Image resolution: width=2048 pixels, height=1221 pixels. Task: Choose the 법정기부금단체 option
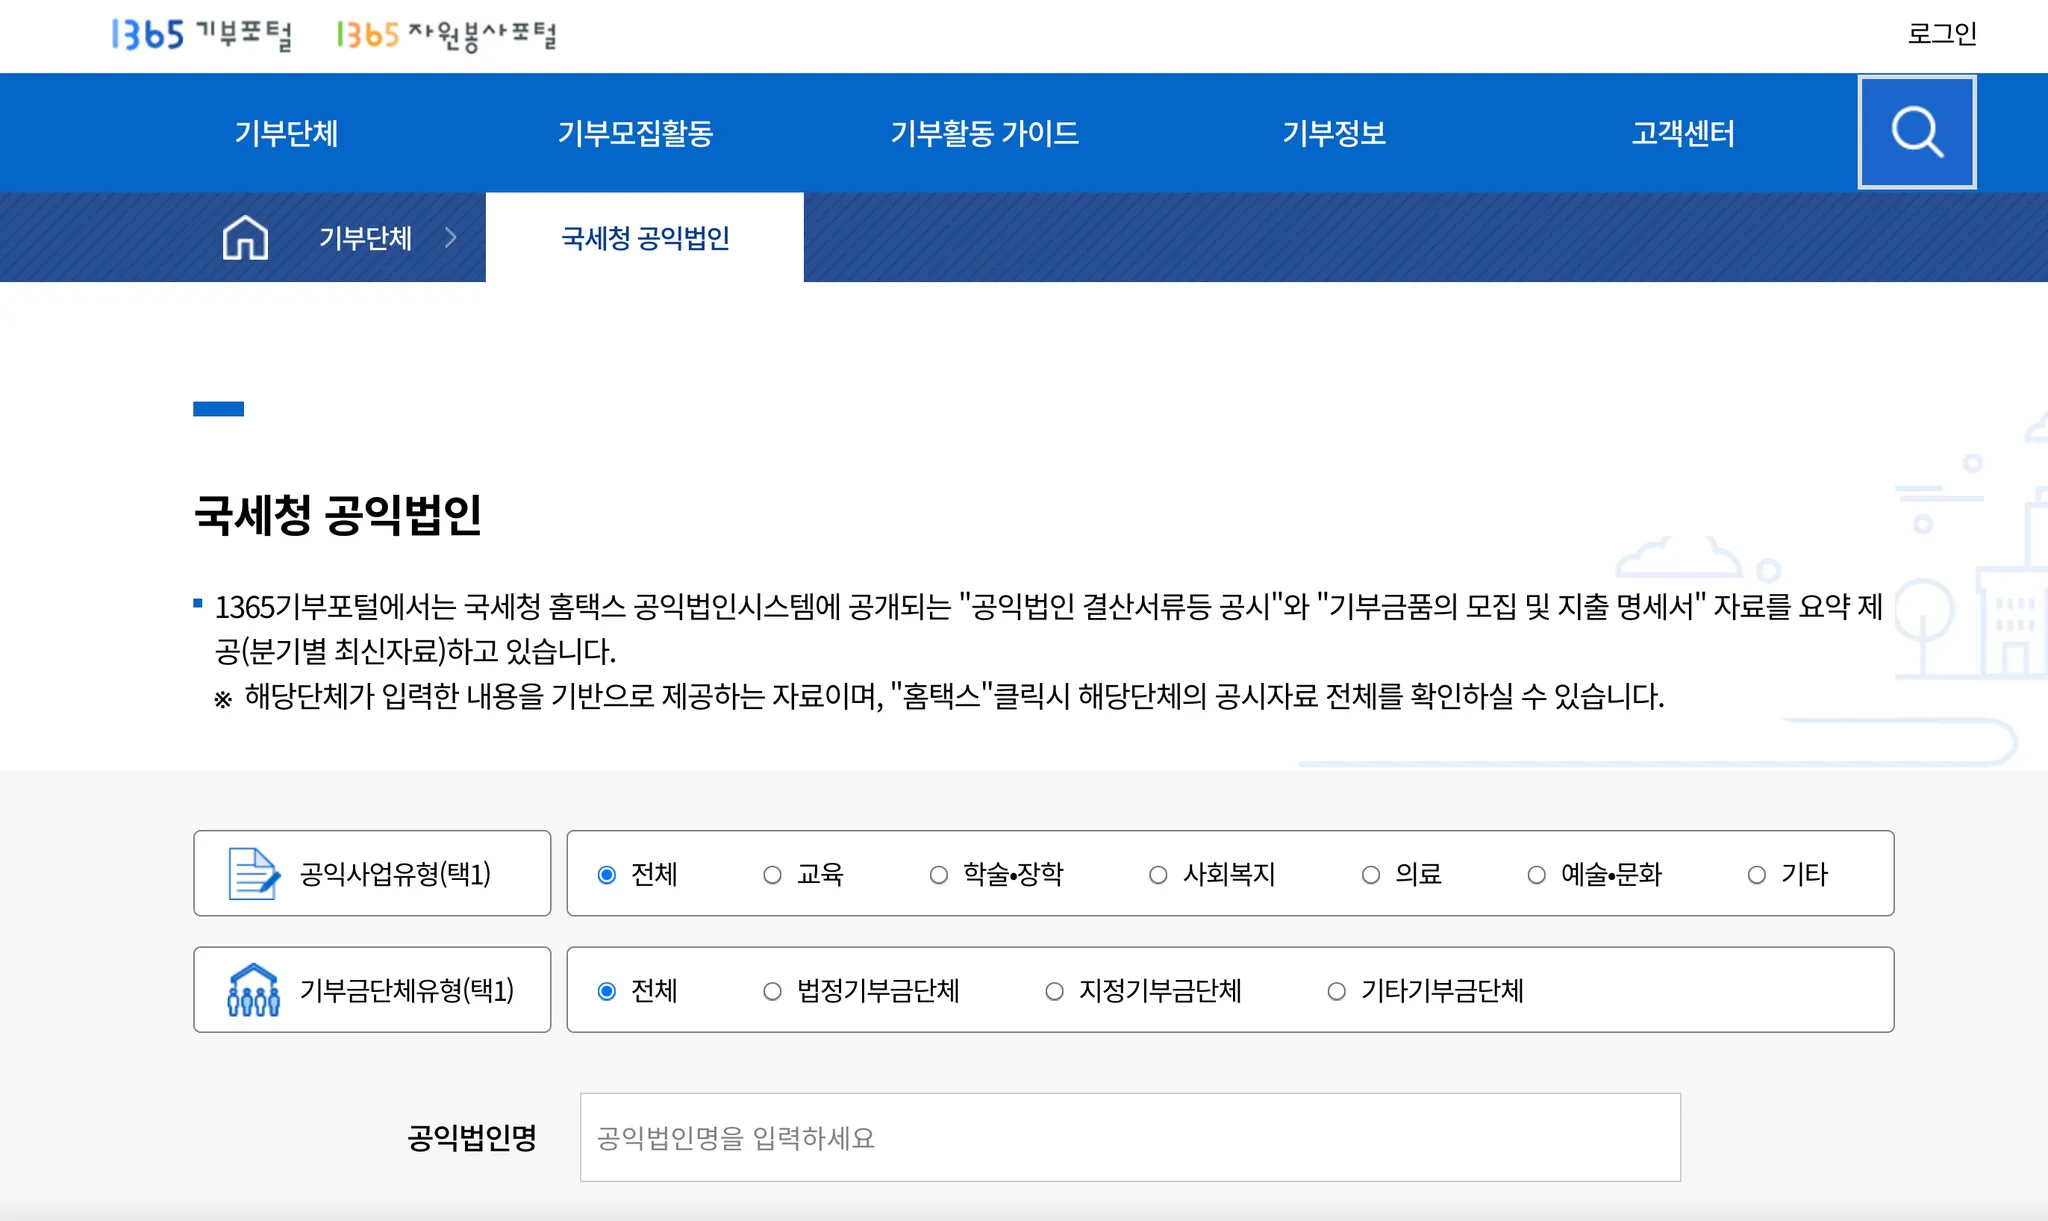point(772,991)
